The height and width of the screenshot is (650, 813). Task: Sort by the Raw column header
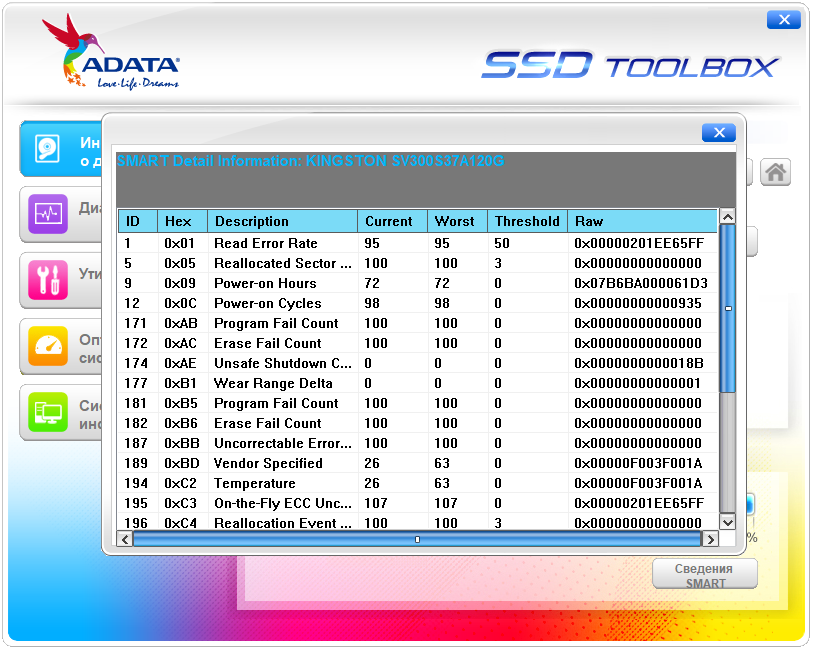tap(642, 221)
